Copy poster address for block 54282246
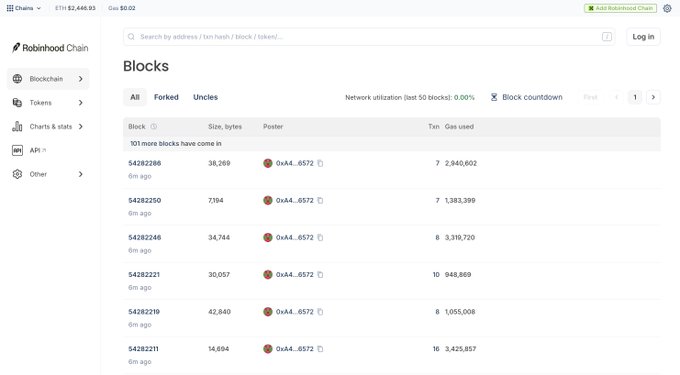The height and width of the screenshot is (375, 680). pos(320,238)
